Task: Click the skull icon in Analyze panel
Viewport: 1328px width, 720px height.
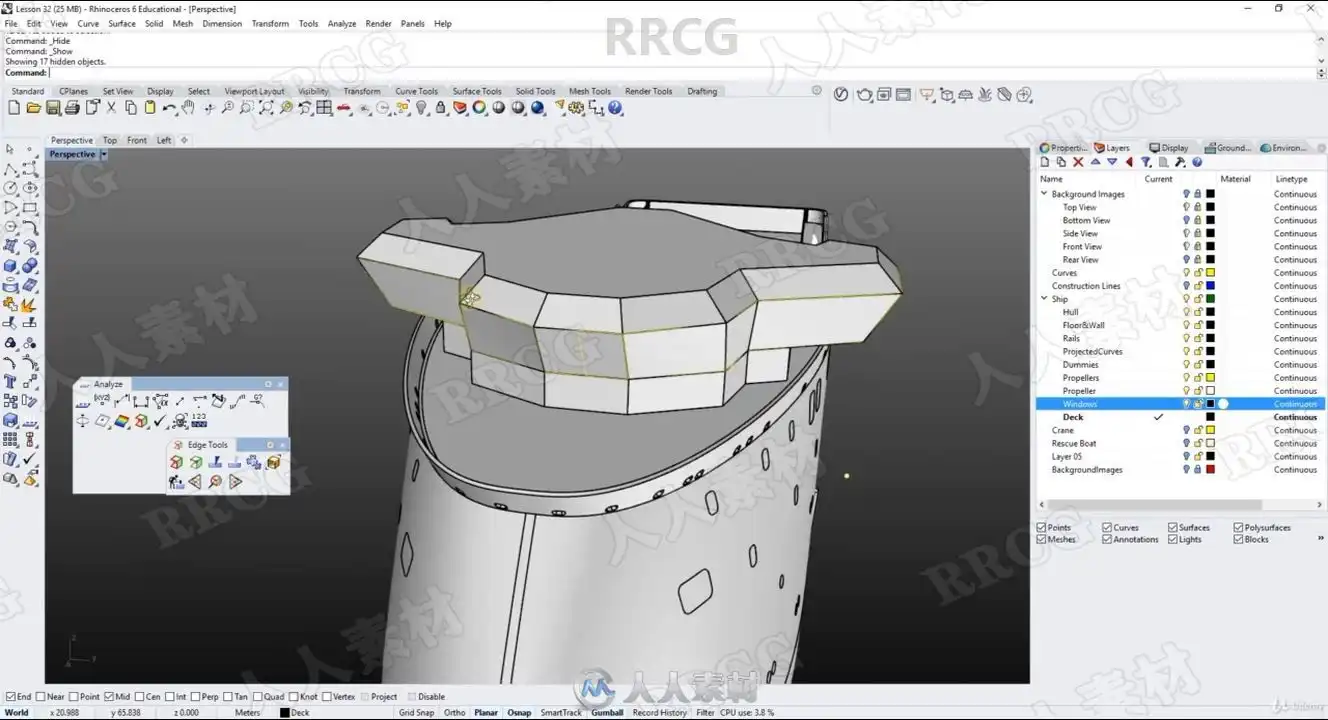Action: [180, 421]
